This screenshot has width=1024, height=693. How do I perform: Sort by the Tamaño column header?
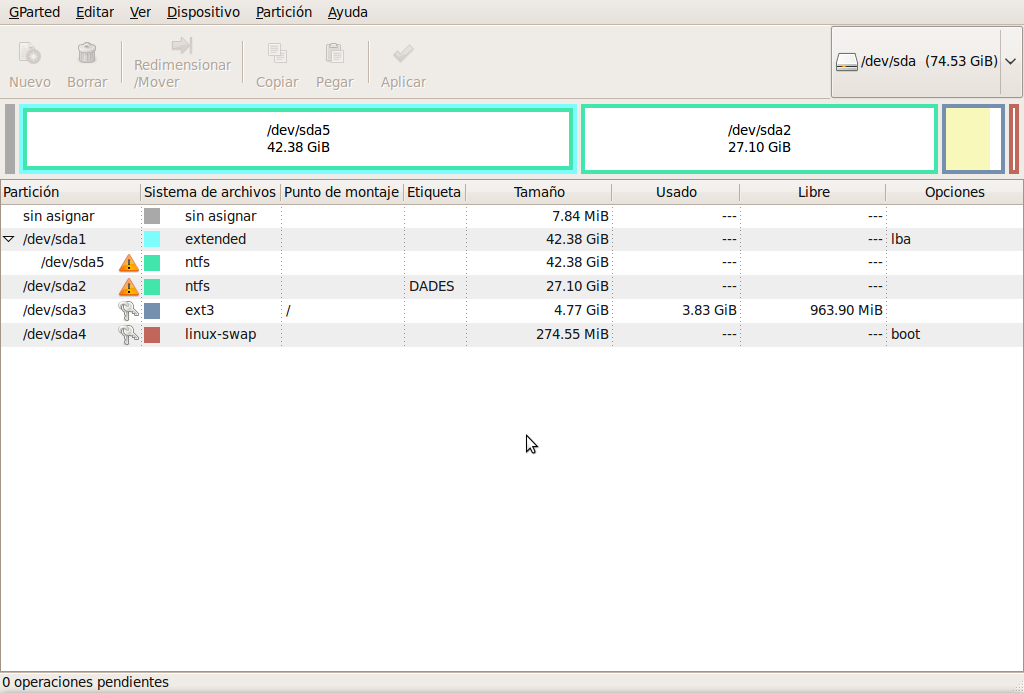[x=538, y=192]
